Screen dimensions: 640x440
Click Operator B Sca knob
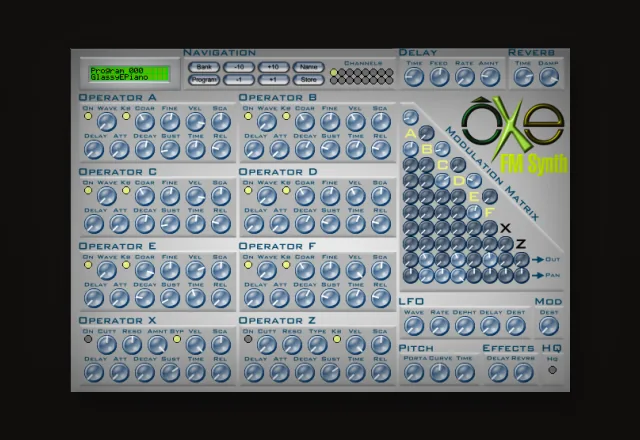[x=381, y=122]
